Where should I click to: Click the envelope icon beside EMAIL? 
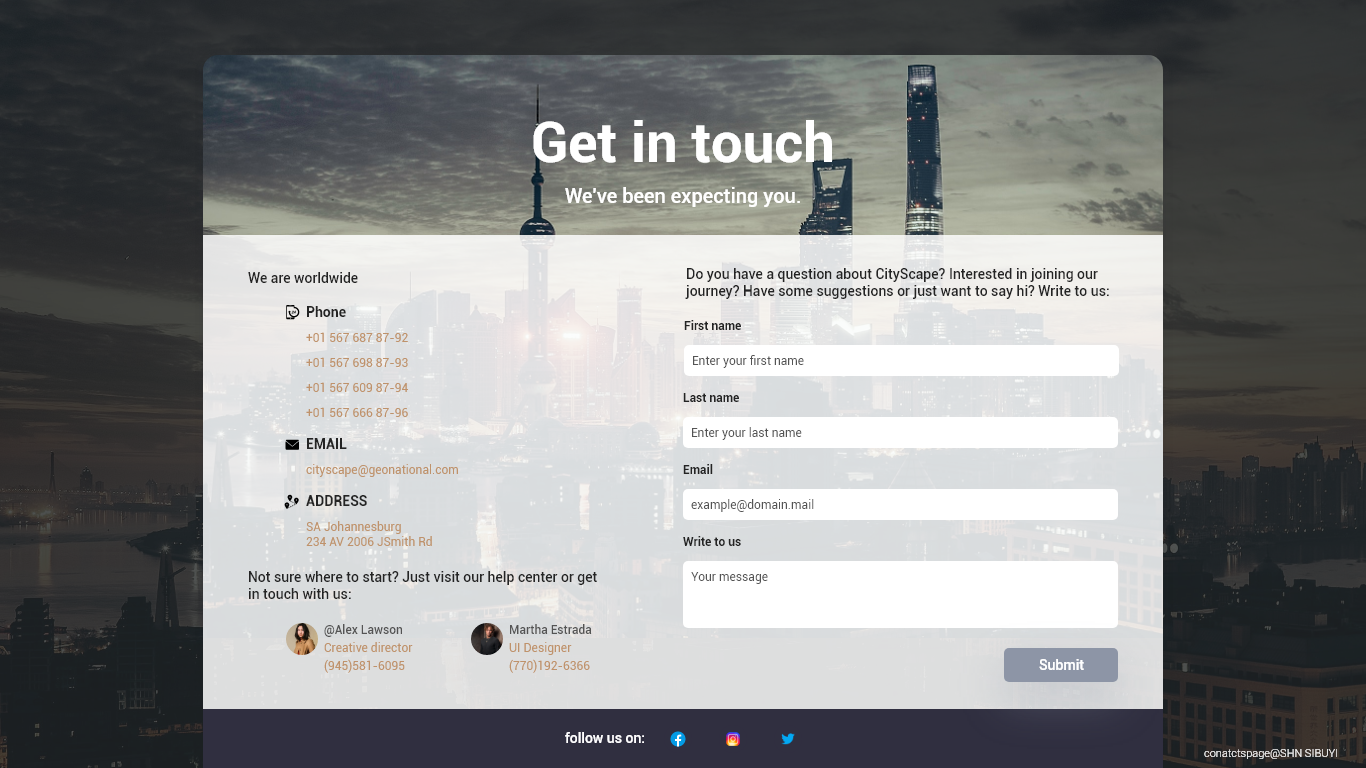tap(292, 445)
